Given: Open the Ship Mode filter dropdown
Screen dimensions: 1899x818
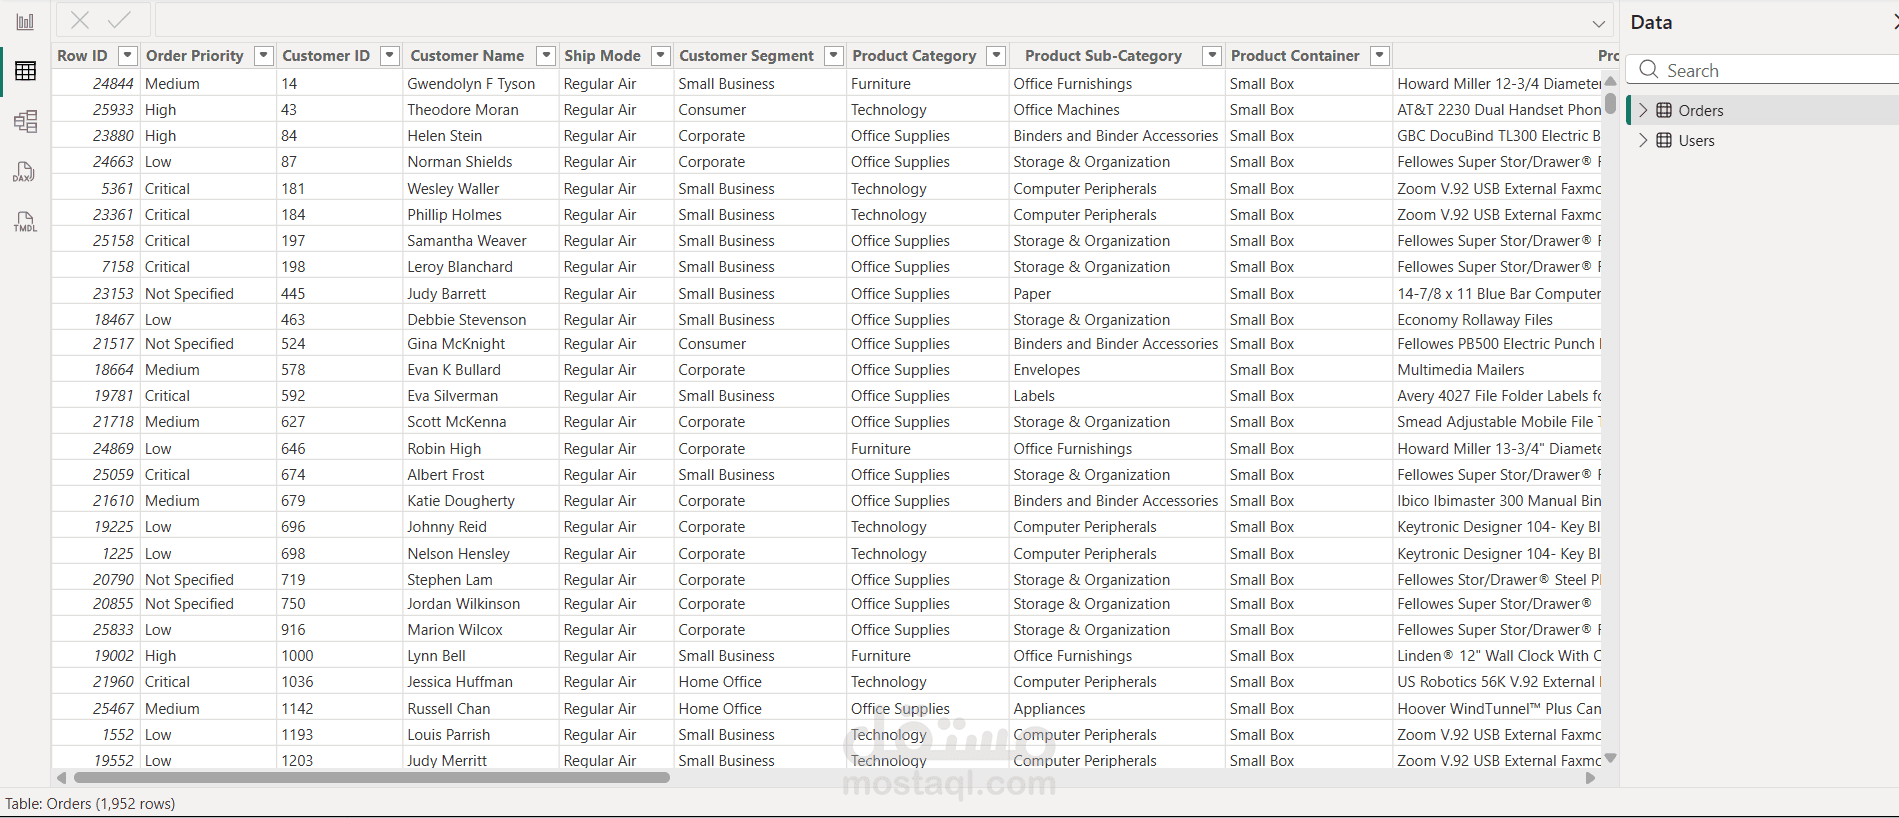Looking at the screenshot, I should [660, 56].
